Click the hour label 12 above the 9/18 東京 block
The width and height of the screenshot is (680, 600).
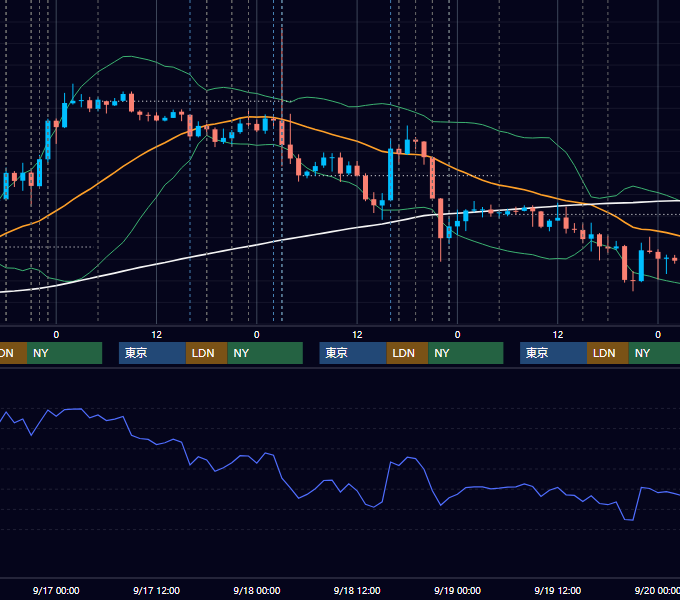357,335
